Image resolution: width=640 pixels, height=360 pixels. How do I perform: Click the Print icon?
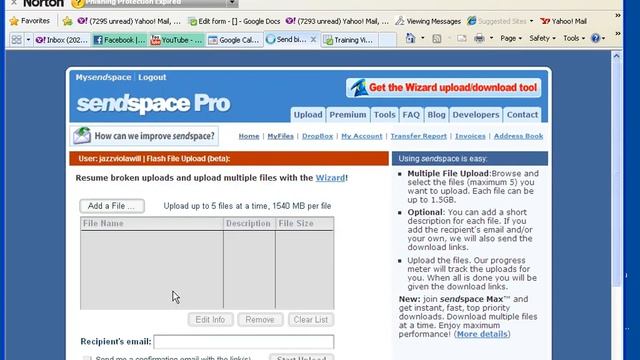coord(479,38)
